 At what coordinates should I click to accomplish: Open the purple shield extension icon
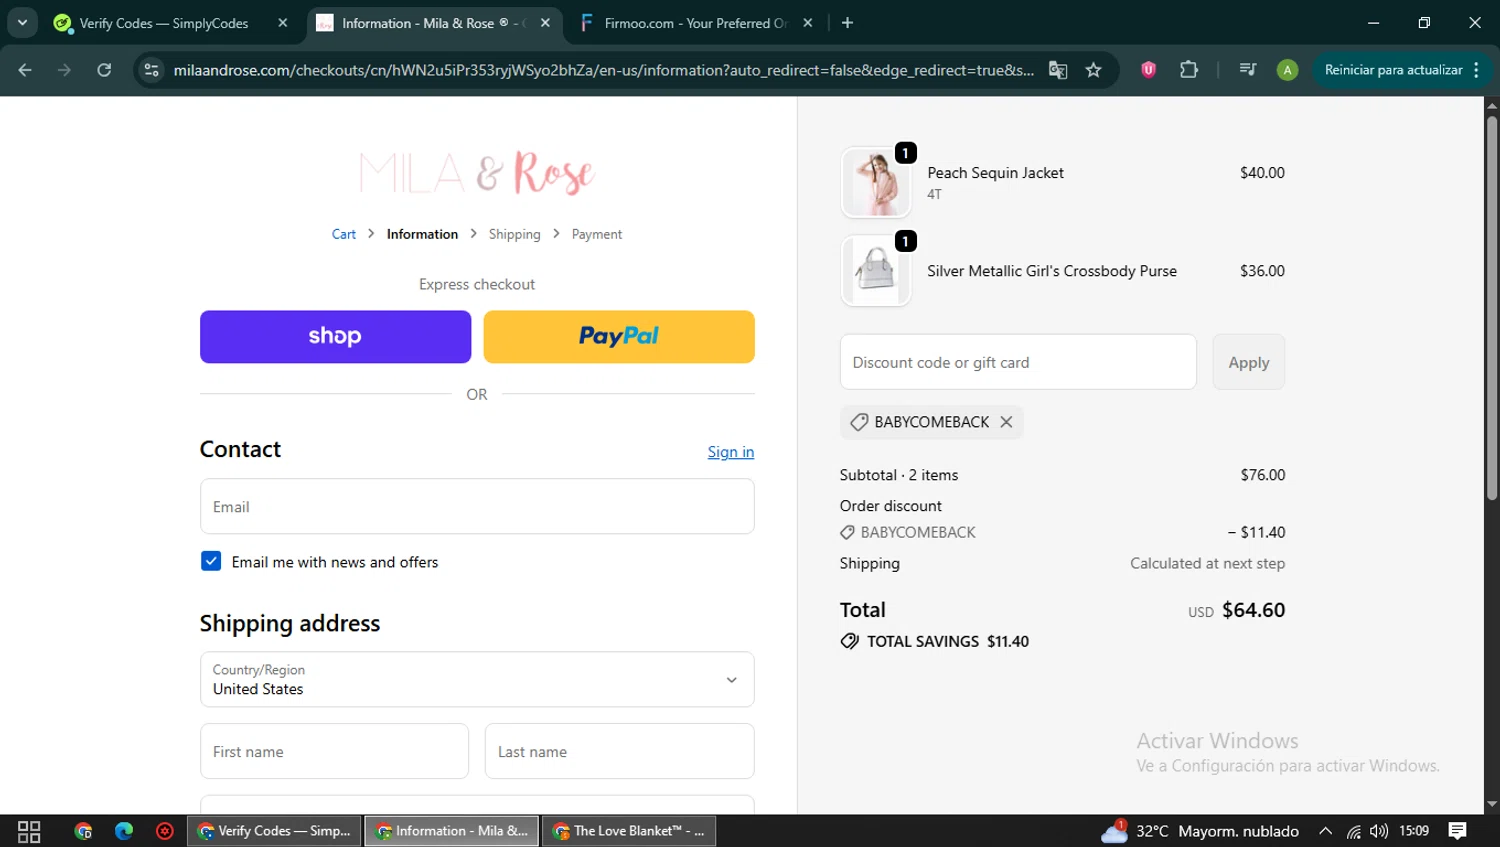point(1148,70)
